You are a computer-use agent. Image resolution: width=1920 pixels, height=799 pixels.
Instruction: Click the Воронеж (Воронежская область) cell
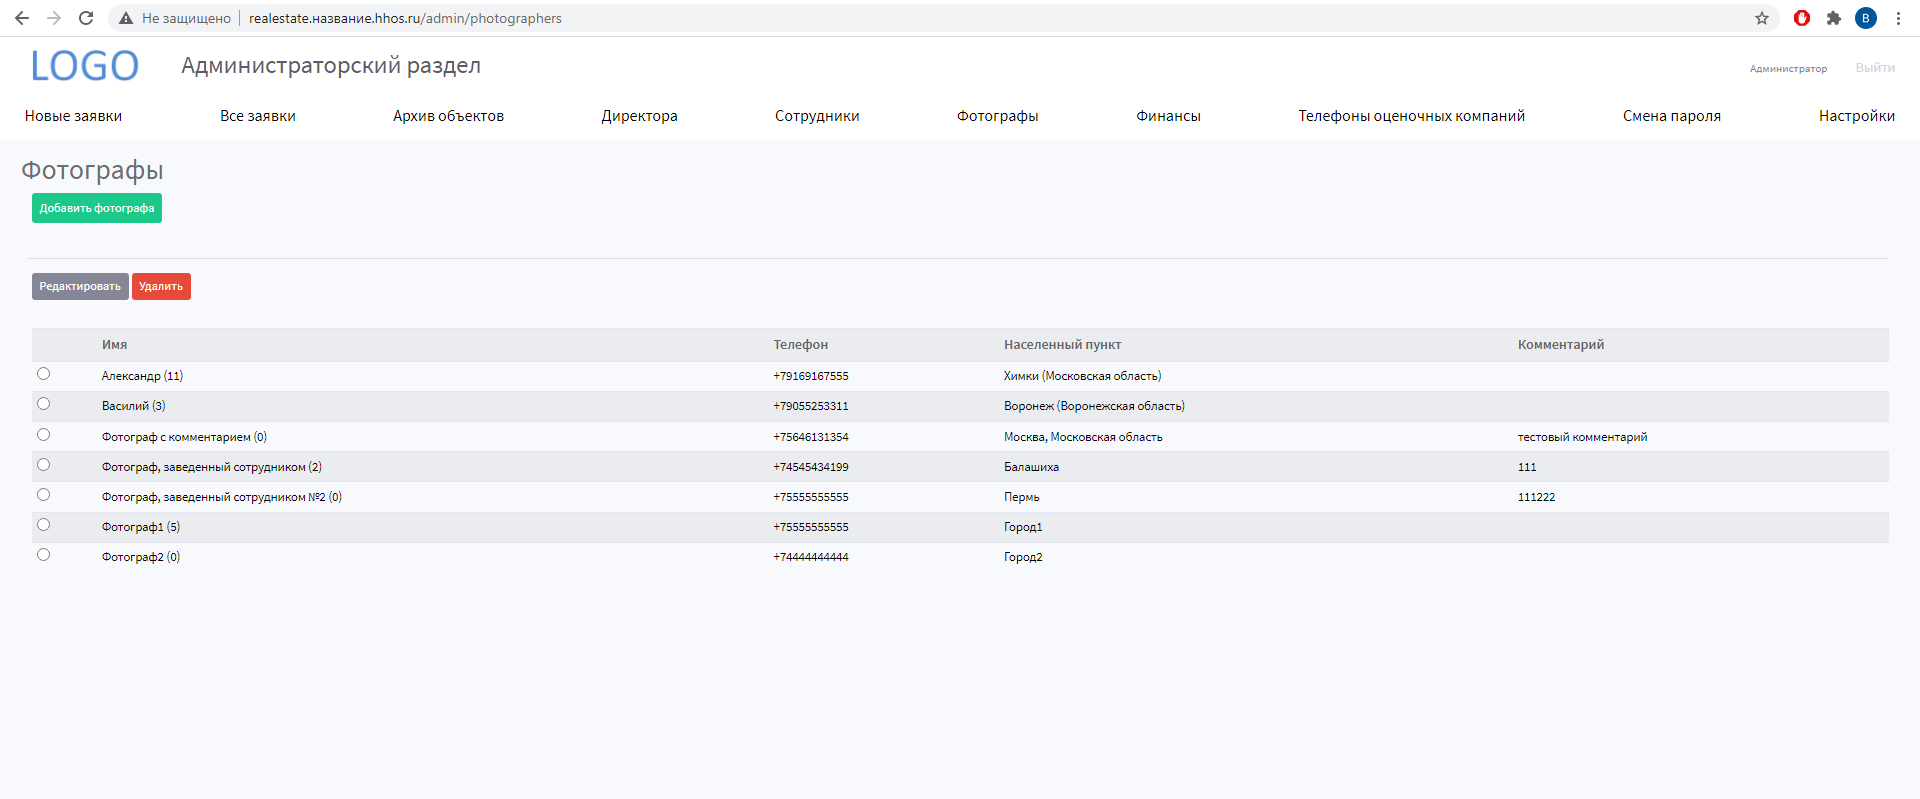[1094, 406]
